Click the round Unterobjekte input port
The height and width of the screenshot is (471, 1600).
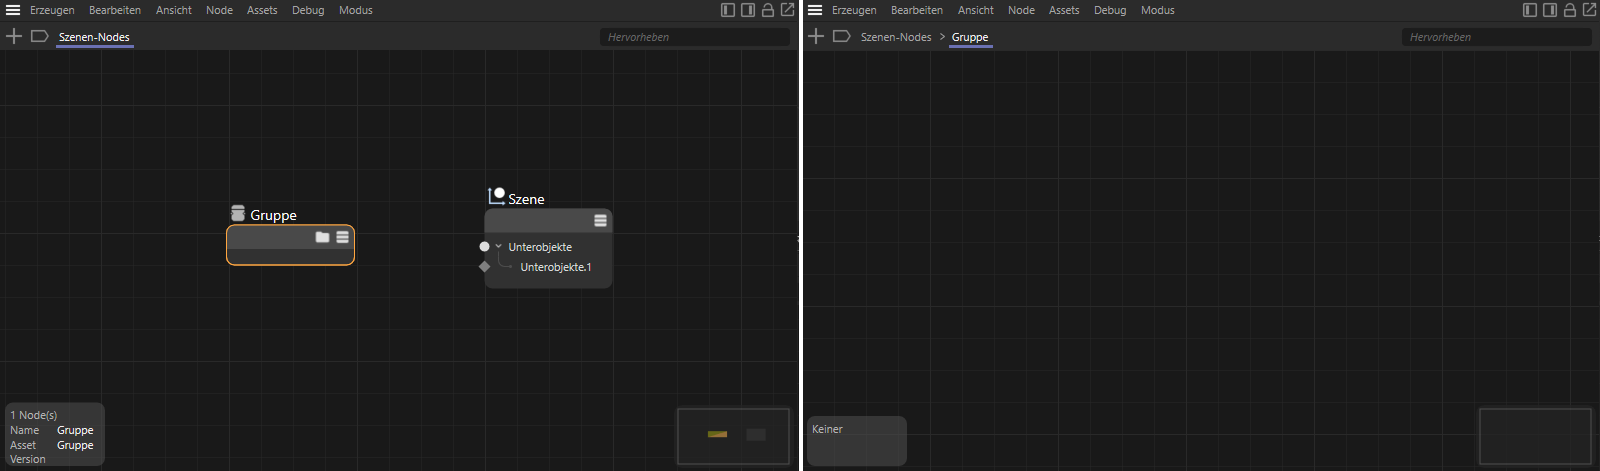(485, 246)
